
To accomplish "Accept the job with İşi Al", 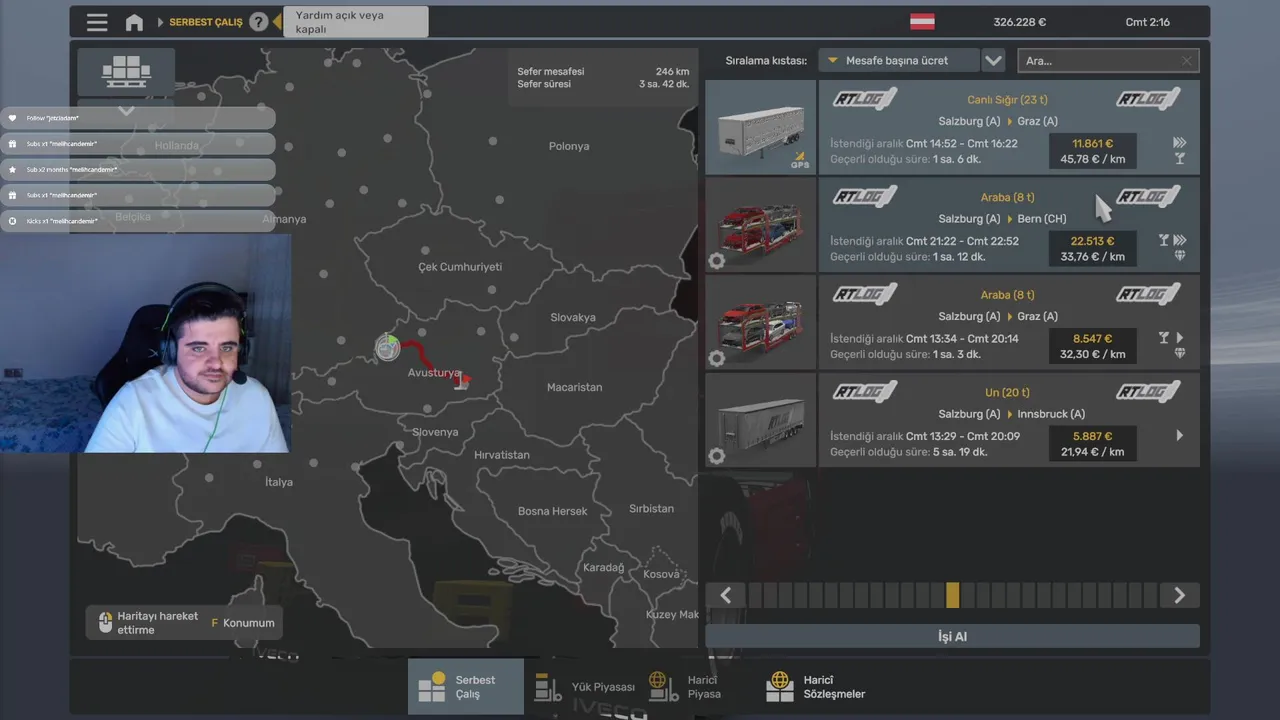I will pos(952,636).
